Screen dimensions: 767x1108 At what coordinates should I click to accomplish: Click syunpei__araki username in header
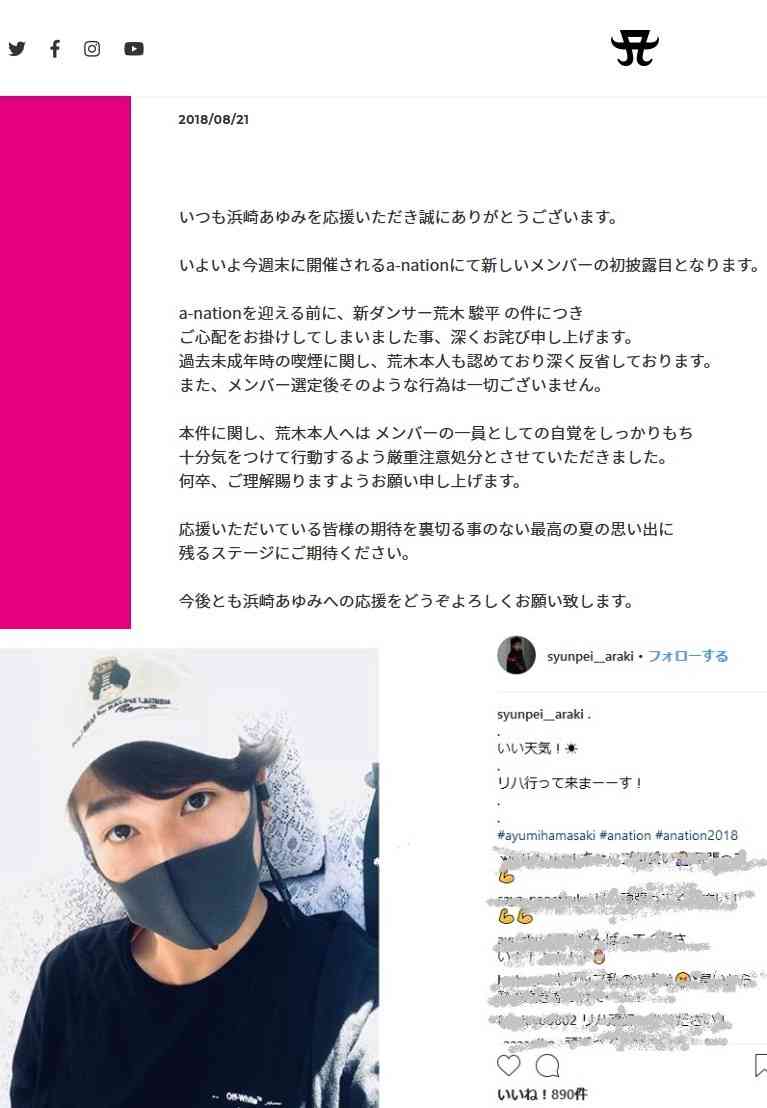590,656
